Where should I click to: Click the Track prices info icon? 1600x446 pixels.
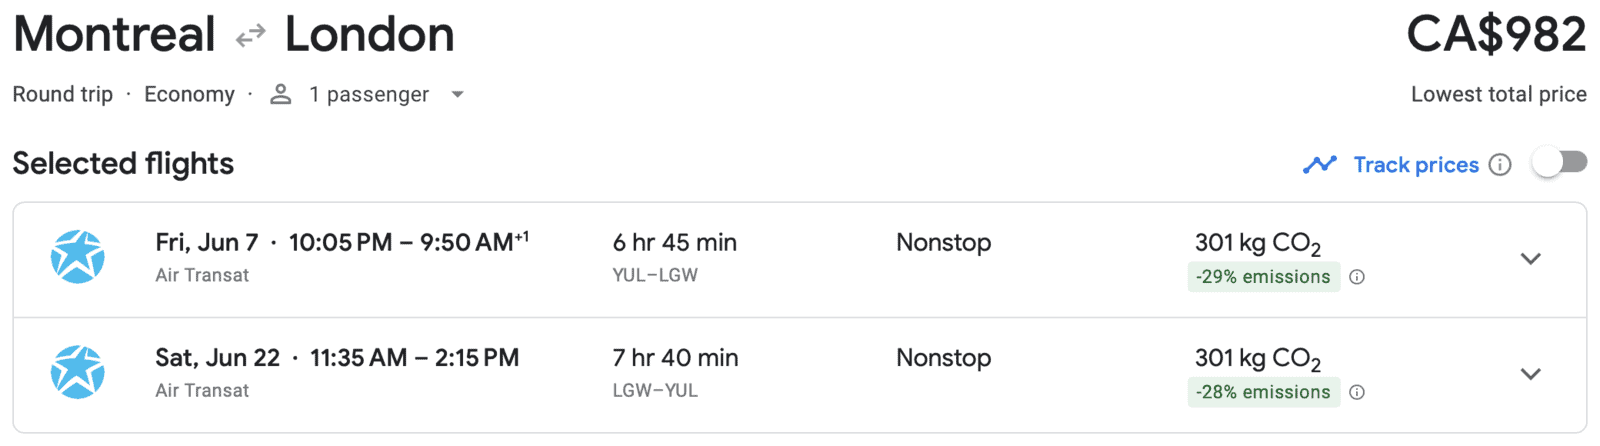[x=1500, y=165]
